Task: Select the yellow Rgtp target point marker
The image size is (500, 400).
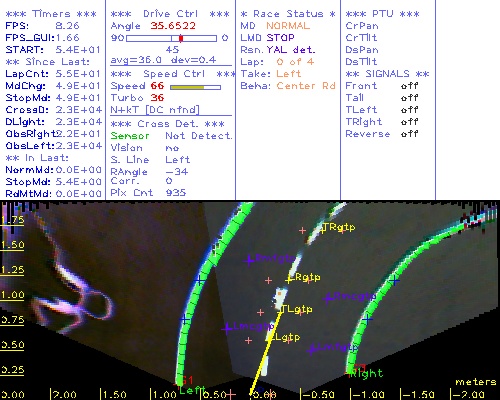Action: click(x=289, y=279)
